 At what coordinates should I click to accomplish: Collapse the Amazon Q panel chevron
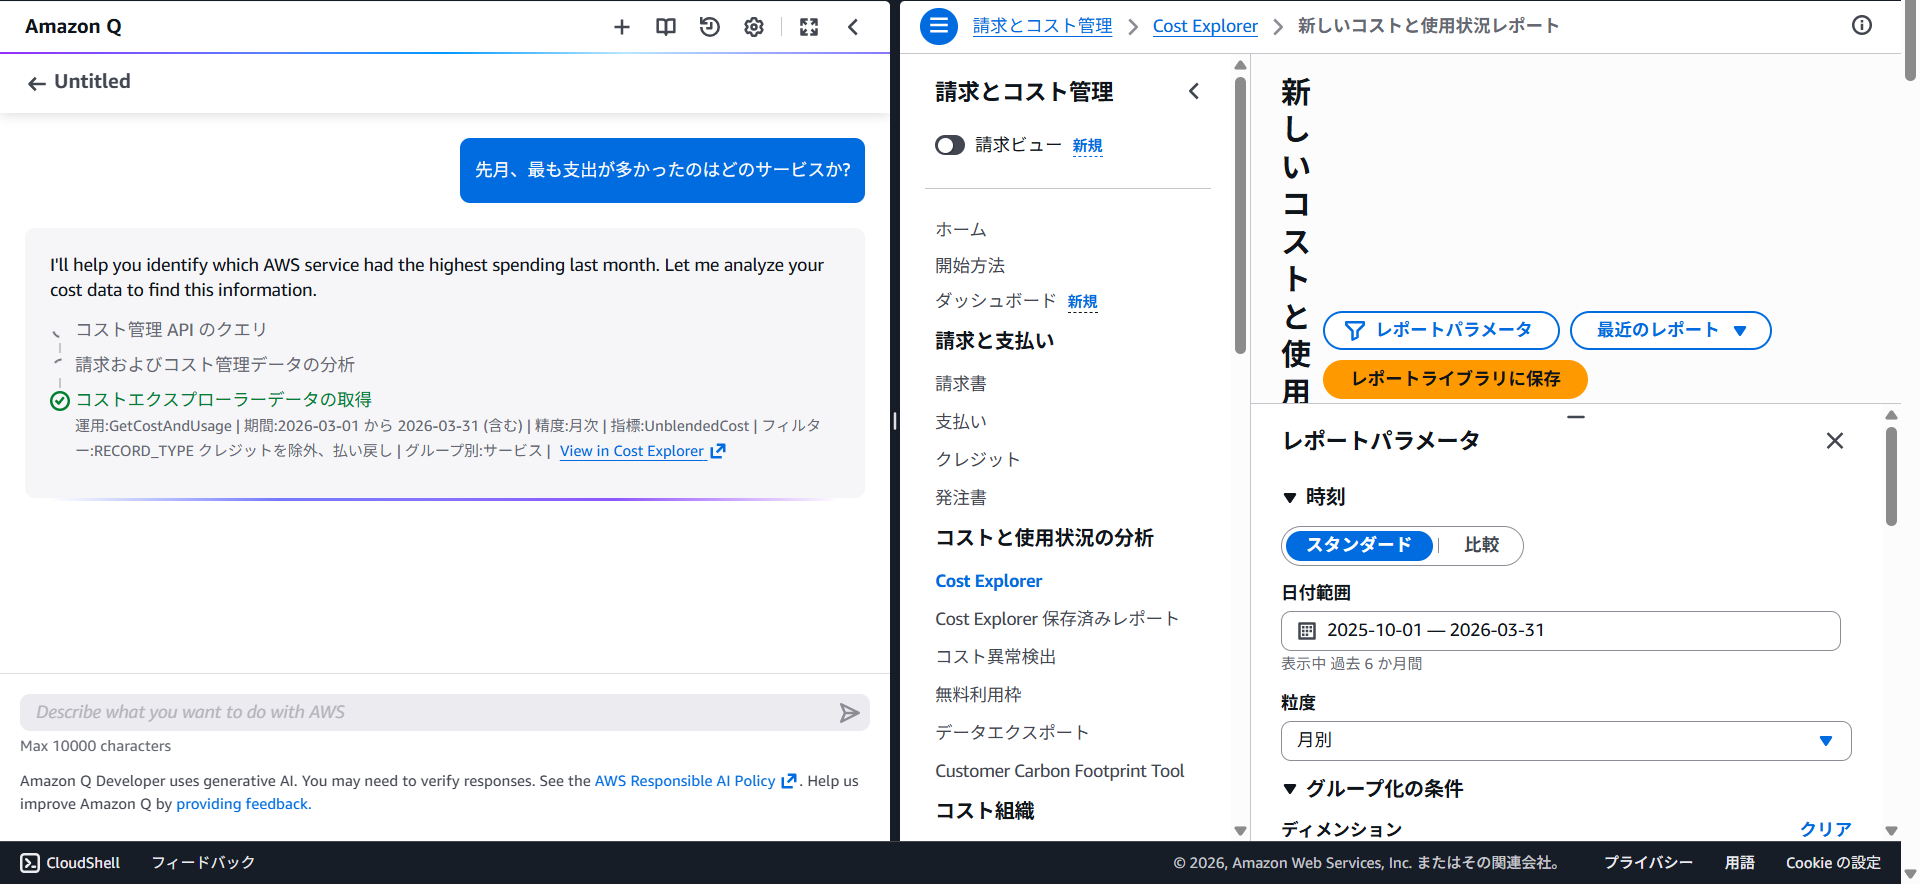[853, 27]
